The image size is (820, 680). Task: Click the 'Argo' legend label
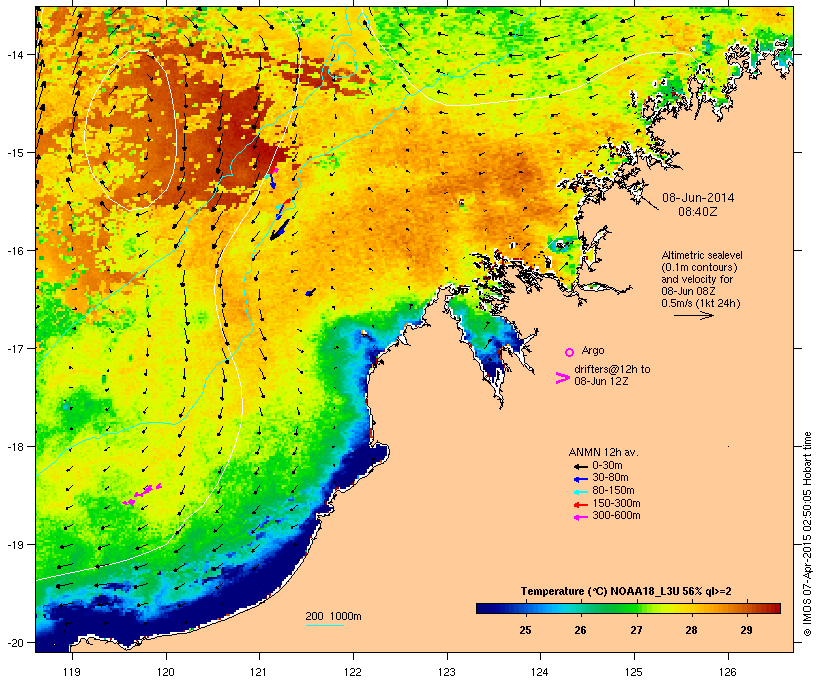tap(593, 350)
